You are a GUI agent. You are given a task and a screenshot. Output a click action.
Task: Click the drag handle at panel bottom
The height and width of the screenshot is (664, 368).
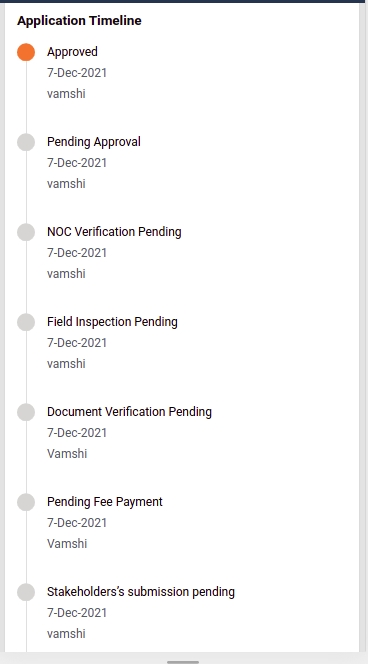[183, 661]
